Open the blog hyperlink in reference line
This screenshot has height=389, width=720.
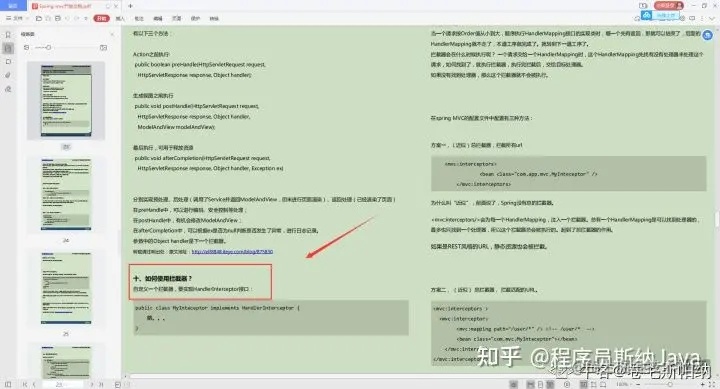point(232,252)
